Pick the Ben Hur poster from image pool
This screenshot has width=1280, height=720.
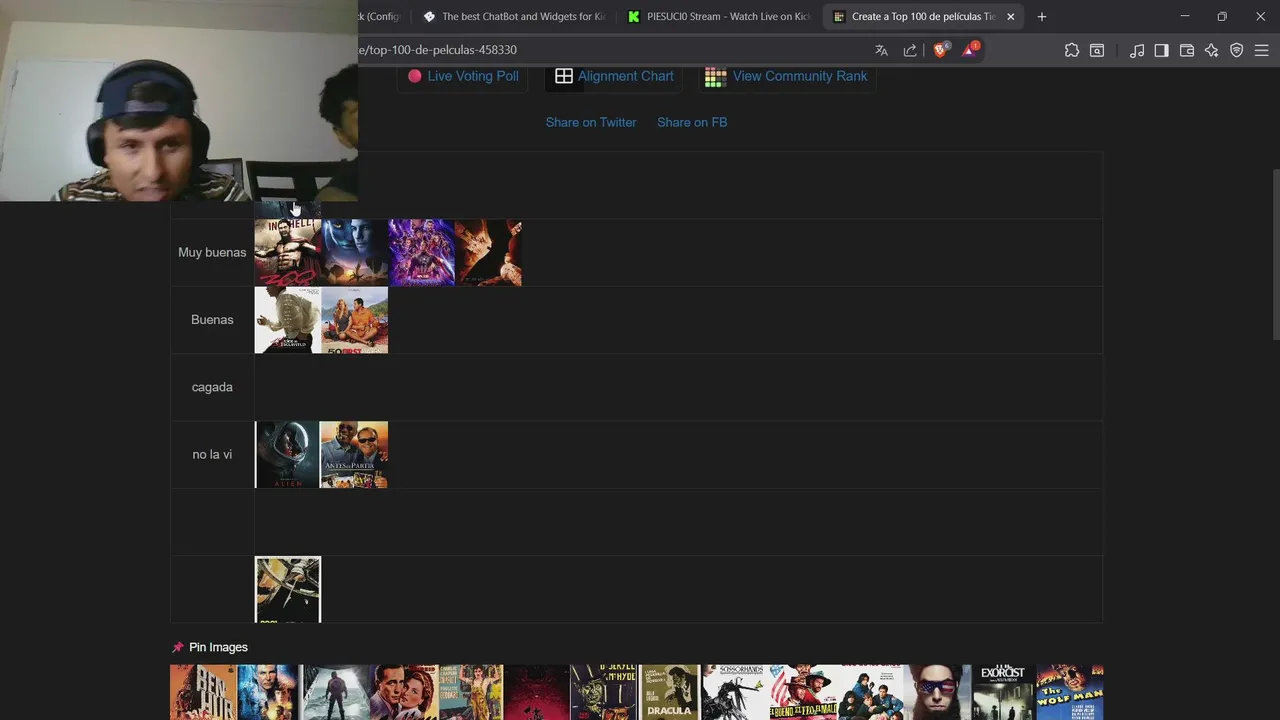203,692
